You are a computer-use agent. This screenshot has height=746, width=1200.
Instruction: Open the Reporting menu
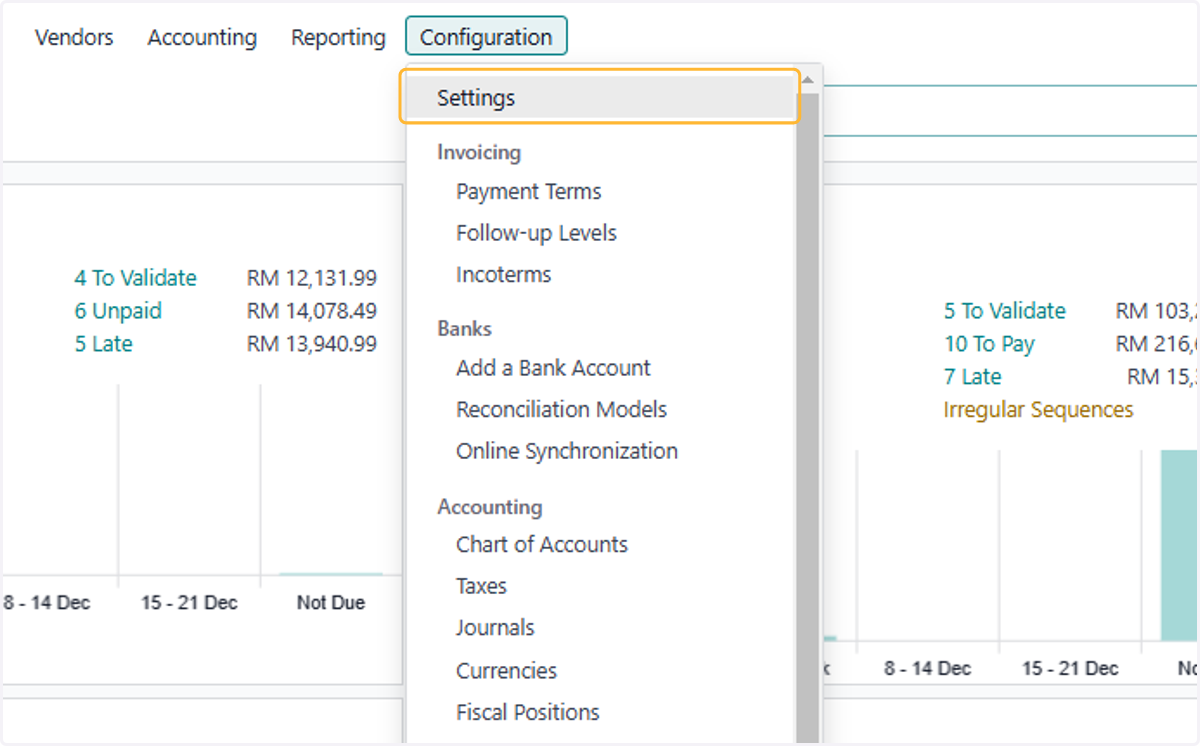[x=338, y=37]
